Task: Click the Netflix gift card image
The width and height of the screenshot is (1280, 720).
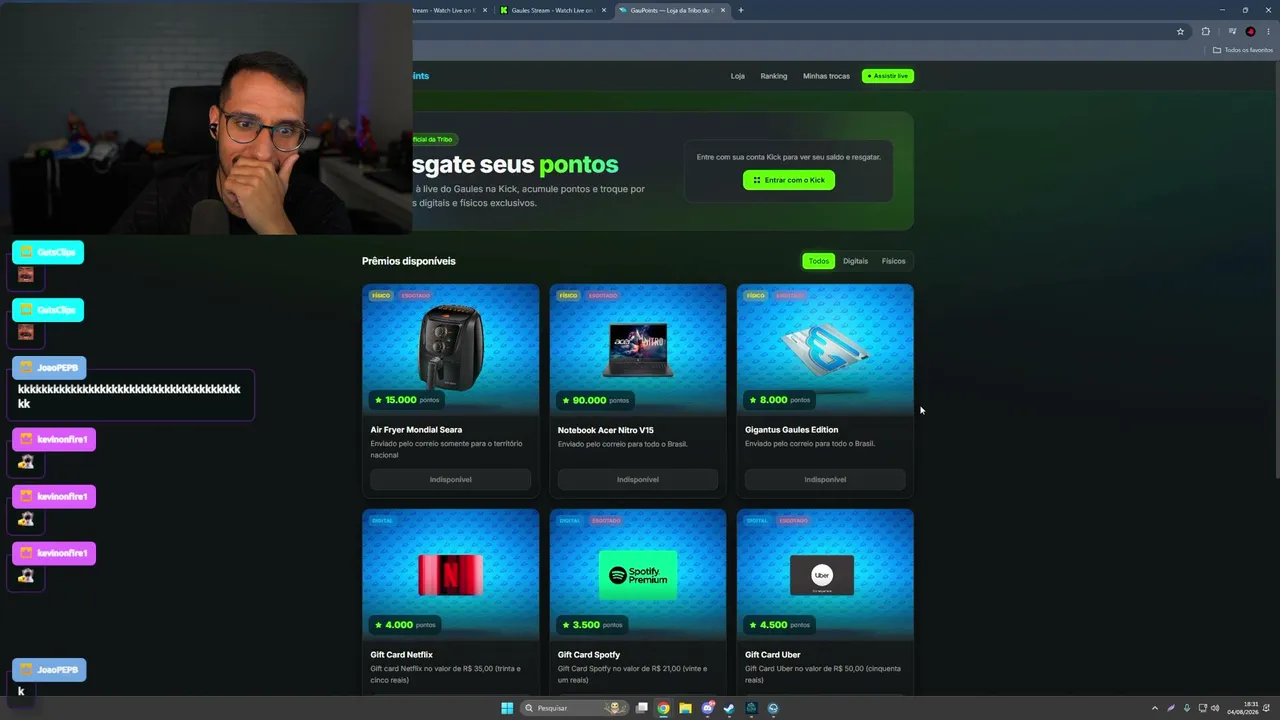Action: 451,575
